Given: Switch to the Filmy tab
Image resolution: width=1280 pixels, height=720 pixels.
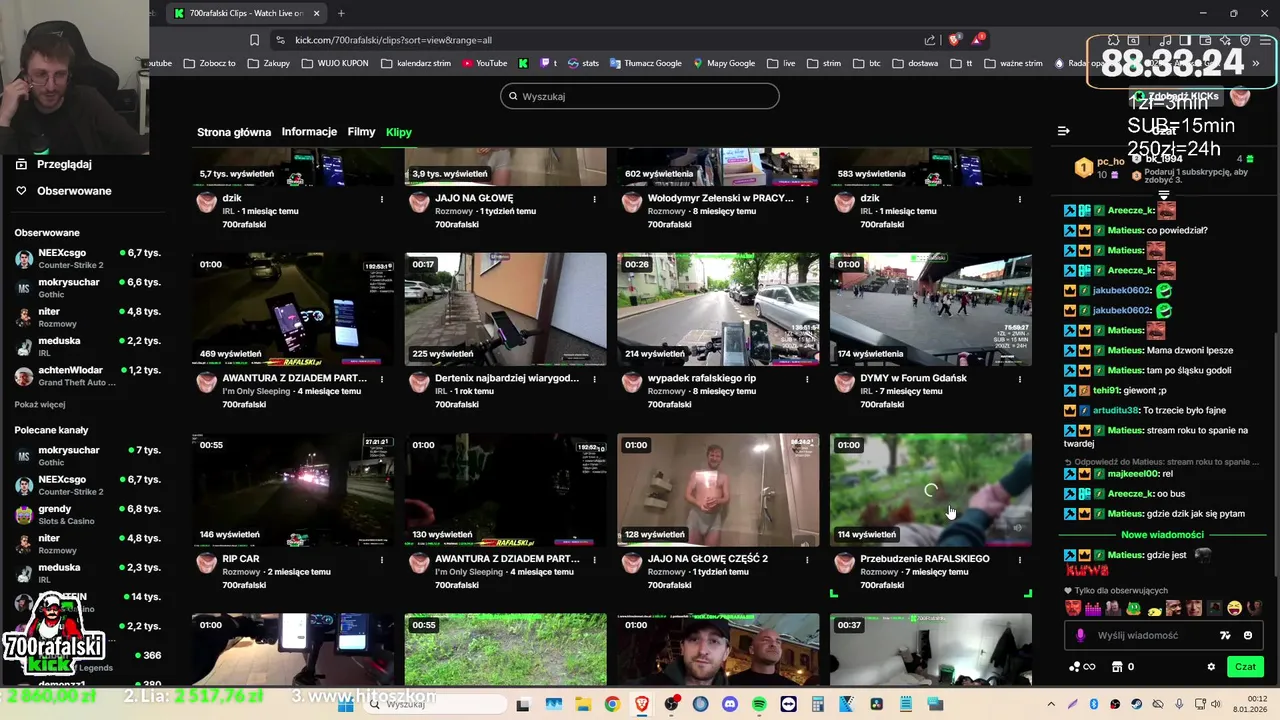Looking at the screenshot, I should tap(361, 132).
